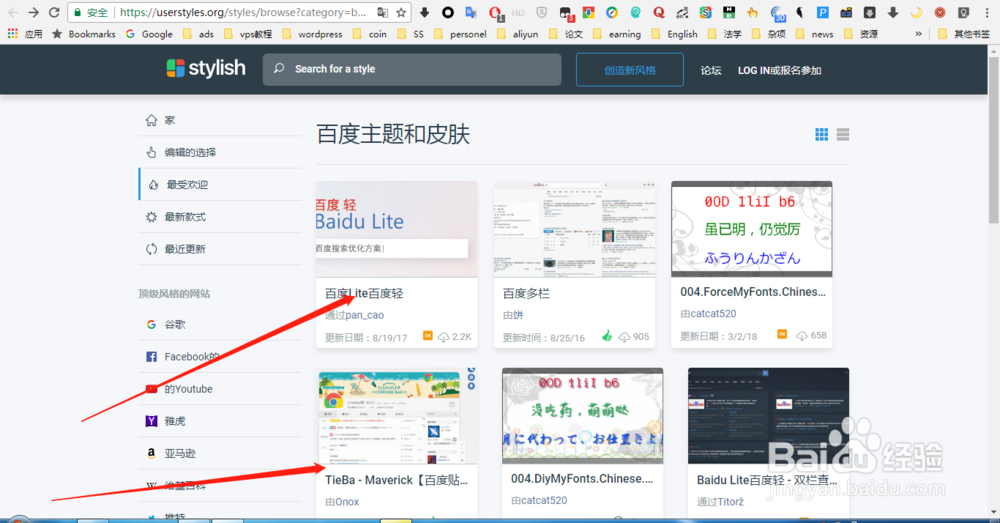Image resolution: width=1000 pixels, height=523 pixels.
Task: Open Google bookmark in bookmarks bar
Action: point(149,34)
